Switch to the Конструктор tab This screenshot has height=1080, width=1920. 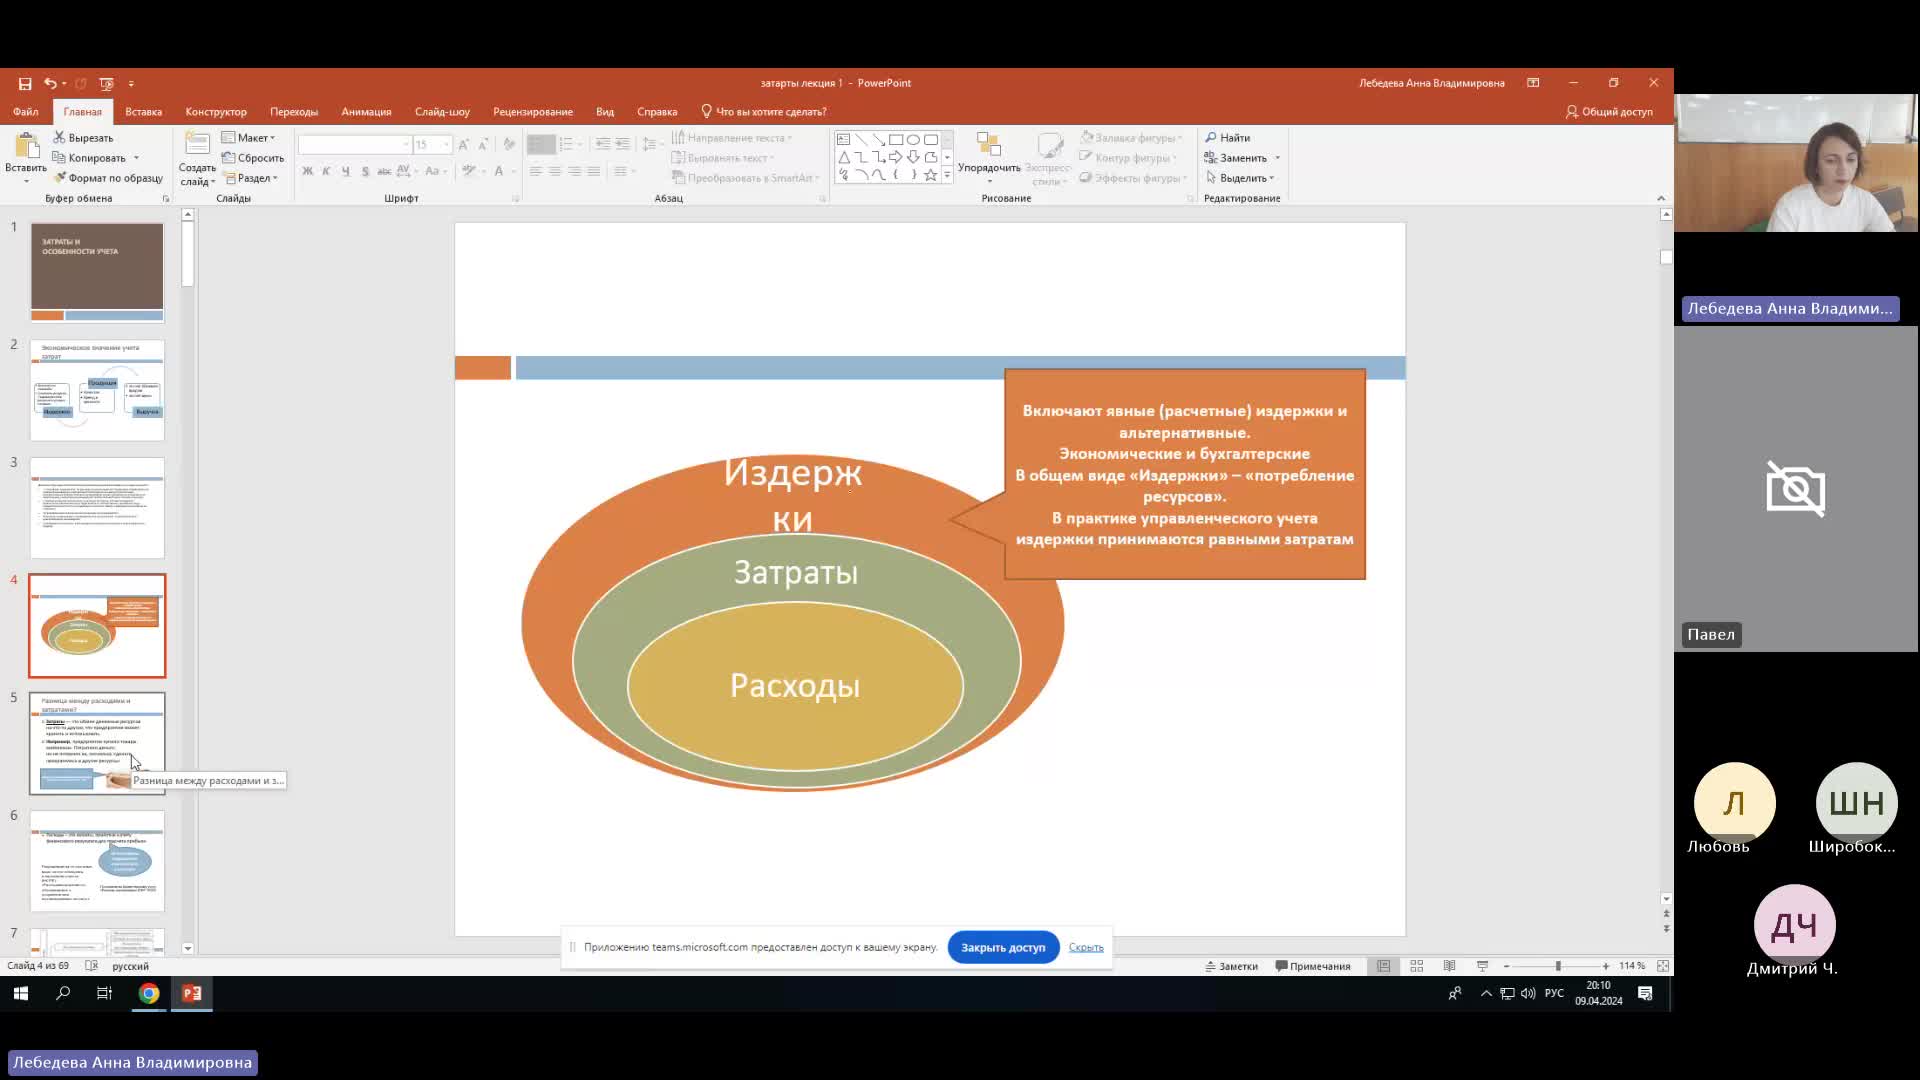[216, 112]
